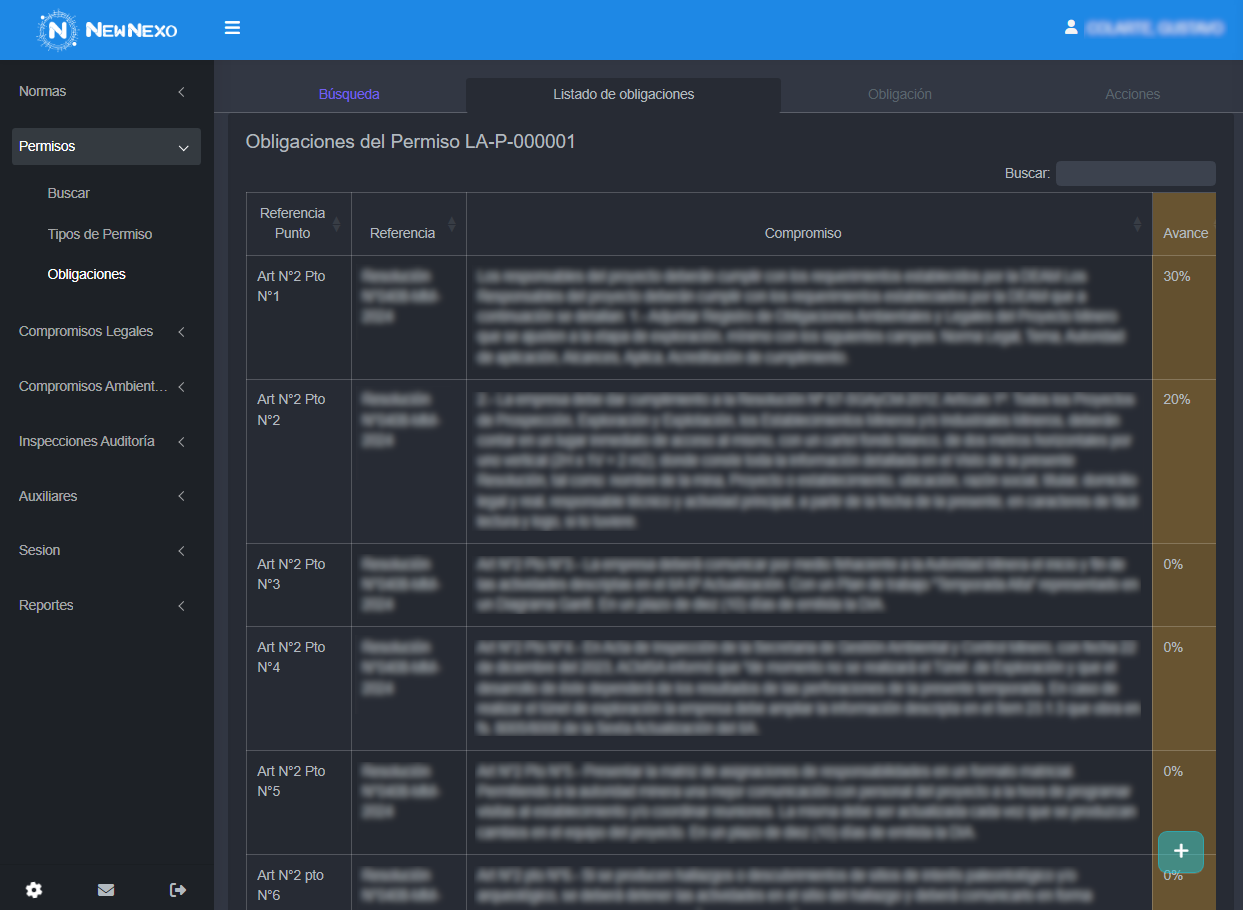Click the logout icon in sidebar

[x=178, y=889]
